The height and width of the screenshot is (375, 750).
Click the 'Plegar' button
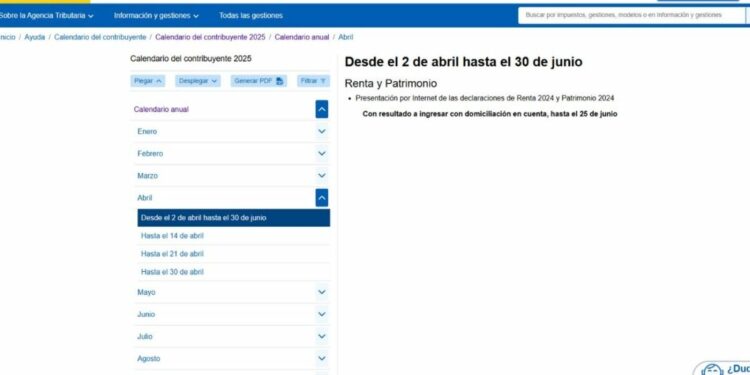click(x=147, y=81)
